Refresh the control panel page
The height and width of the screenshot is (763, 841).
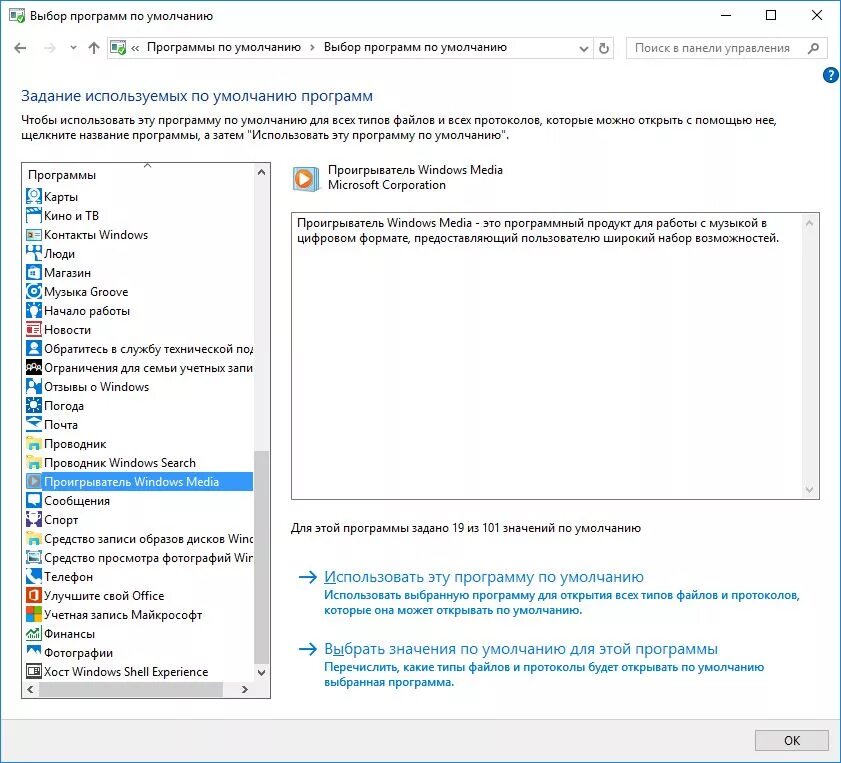coord(604,48)
